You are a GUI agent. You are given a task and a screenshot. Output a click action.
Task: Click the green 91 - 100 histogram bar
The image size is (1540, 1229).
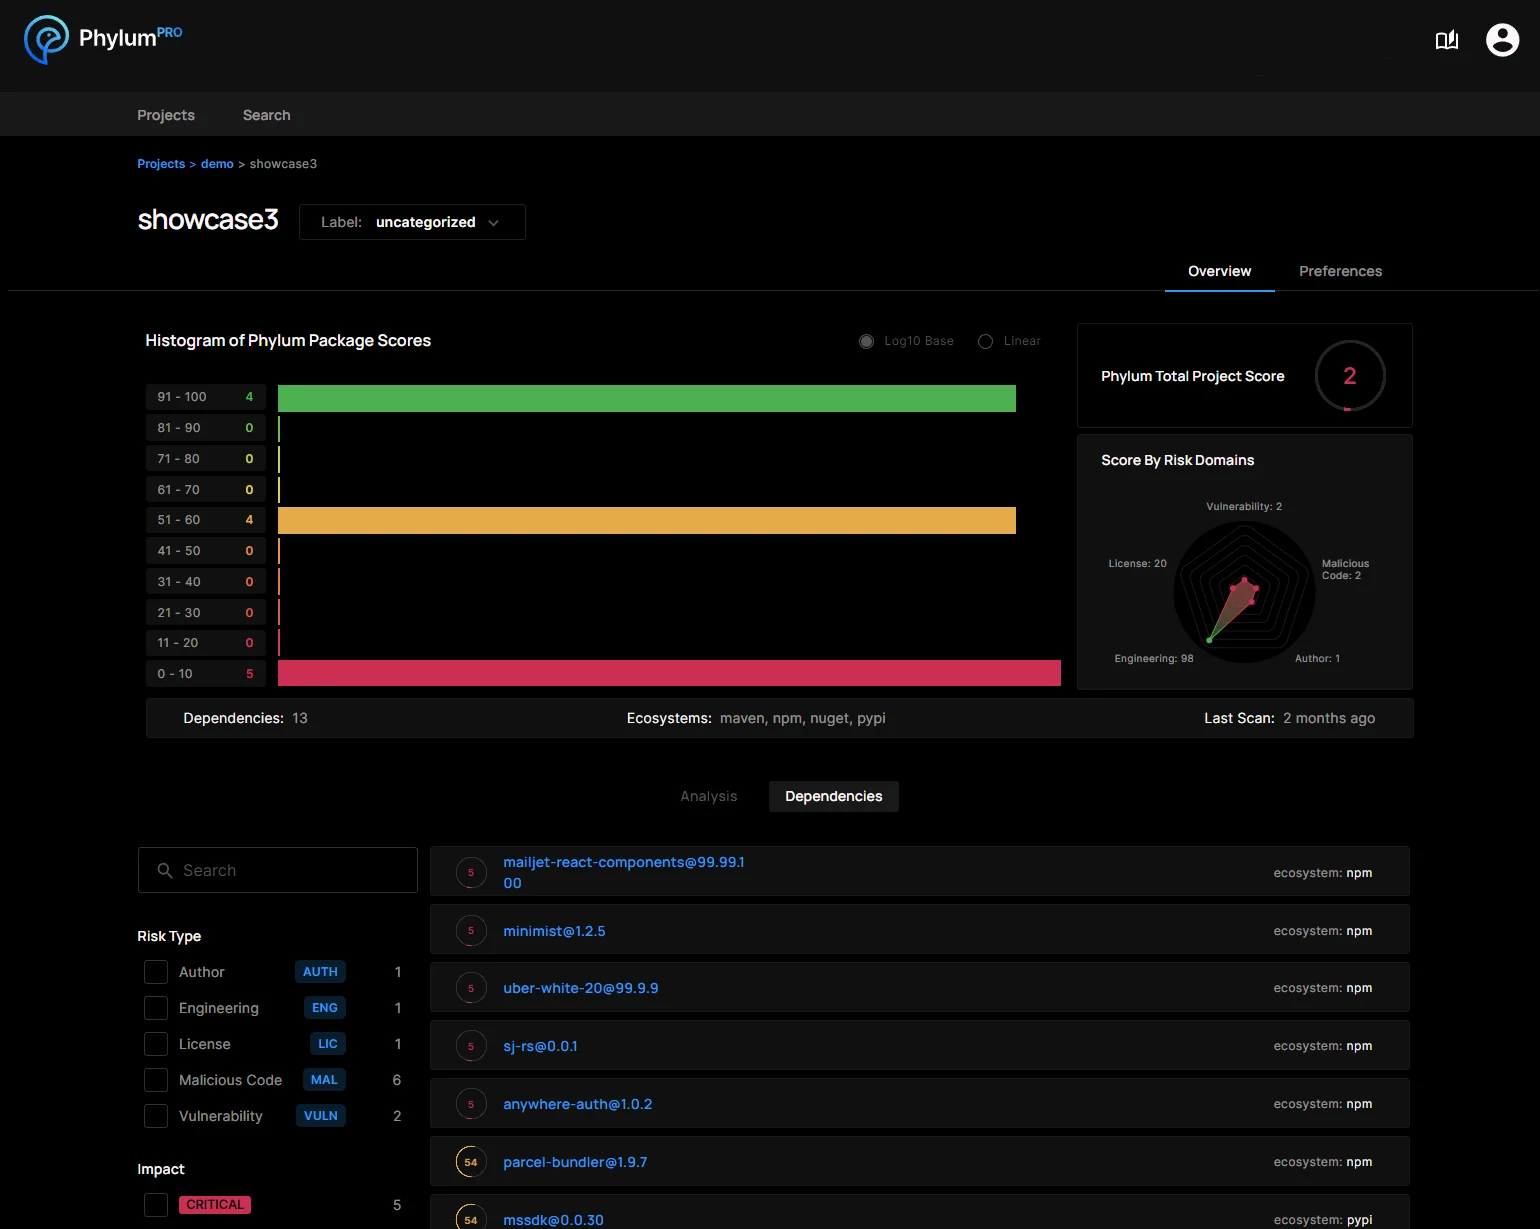tap(647, 398)
